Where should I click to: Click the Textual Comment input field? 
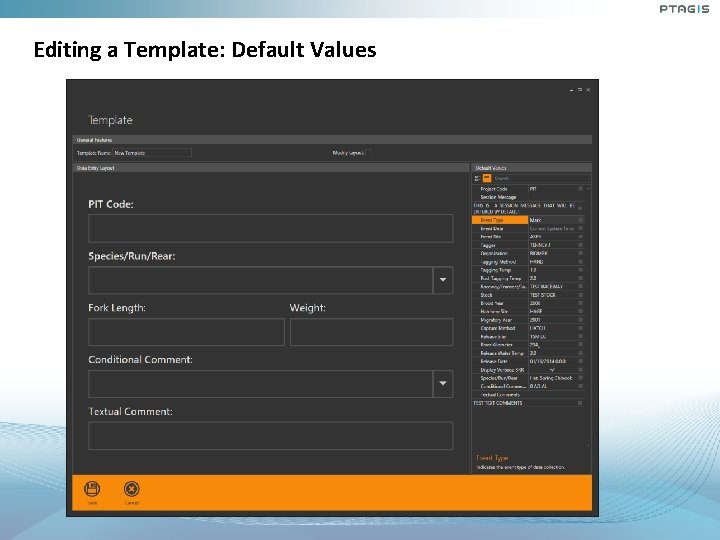coord(270,436)
